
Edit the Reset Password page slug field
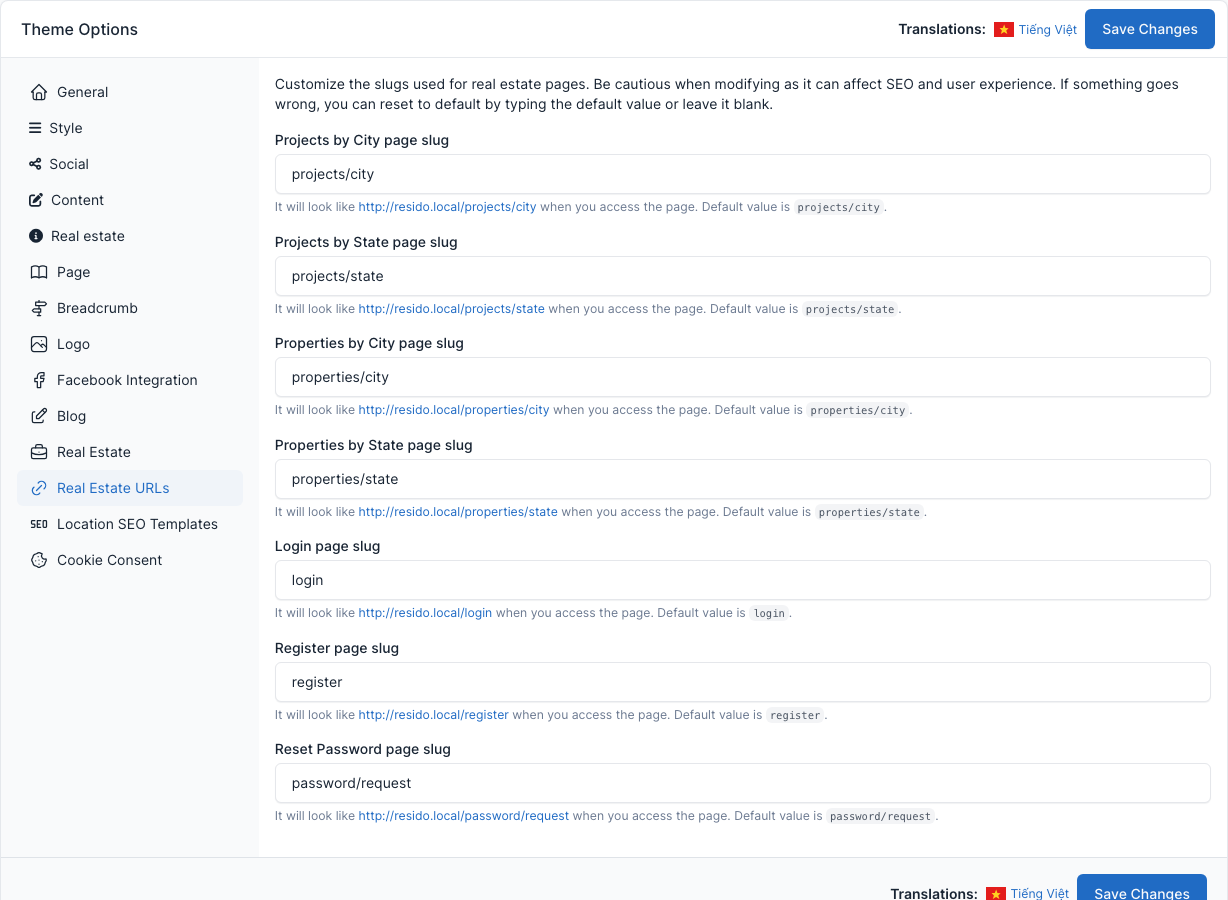[x=743, y=783]
